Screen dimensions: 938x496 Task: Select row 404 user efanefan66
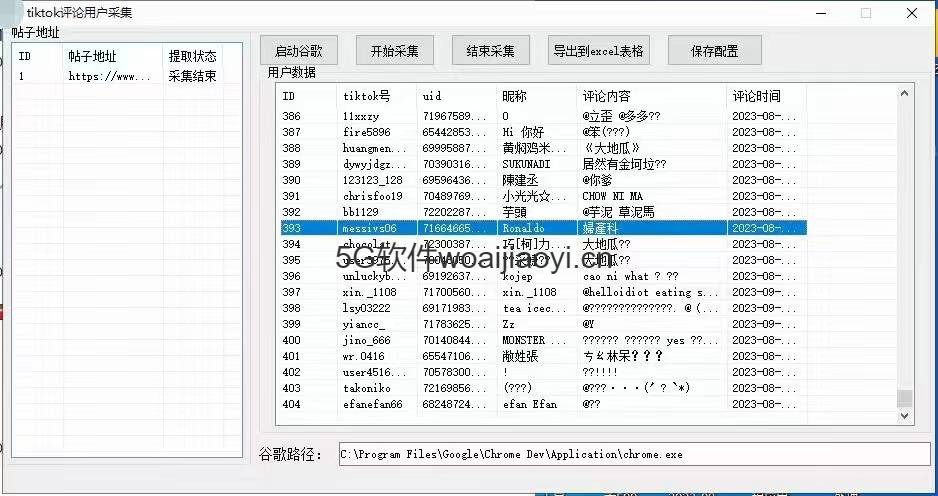(x=543, y=404)
